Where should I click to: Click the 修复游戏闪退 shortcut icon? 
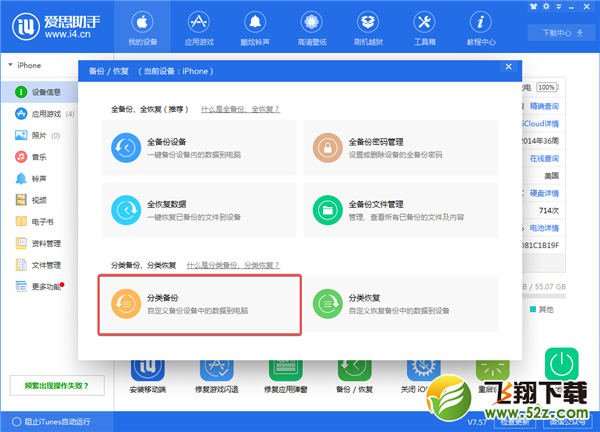217,369
